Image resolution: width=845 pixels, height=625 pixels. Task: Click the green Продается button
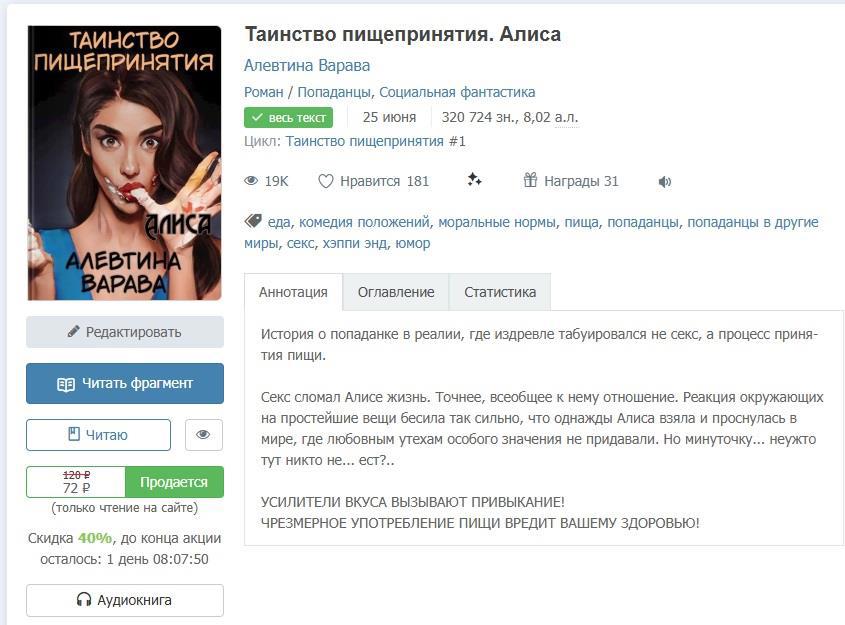pos(174,482)
